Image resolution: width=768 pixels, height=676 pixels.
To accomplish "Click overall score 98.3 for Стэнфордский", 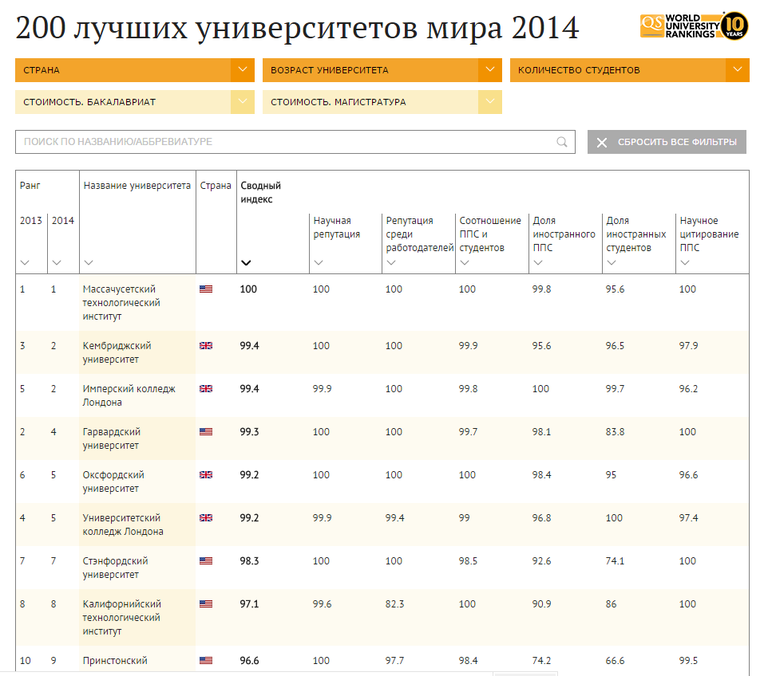I will tap(249, 561).
